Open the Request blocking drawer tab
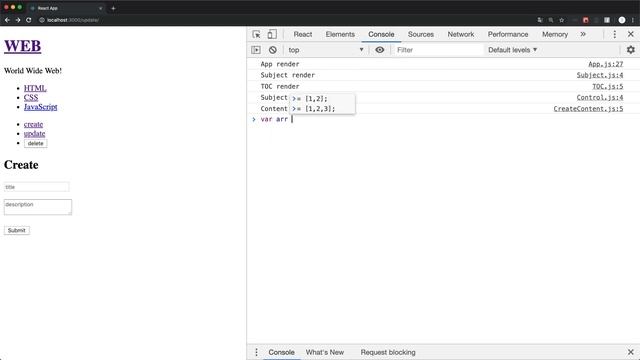Viewport: 640px width, 360px height. [388, 352]
